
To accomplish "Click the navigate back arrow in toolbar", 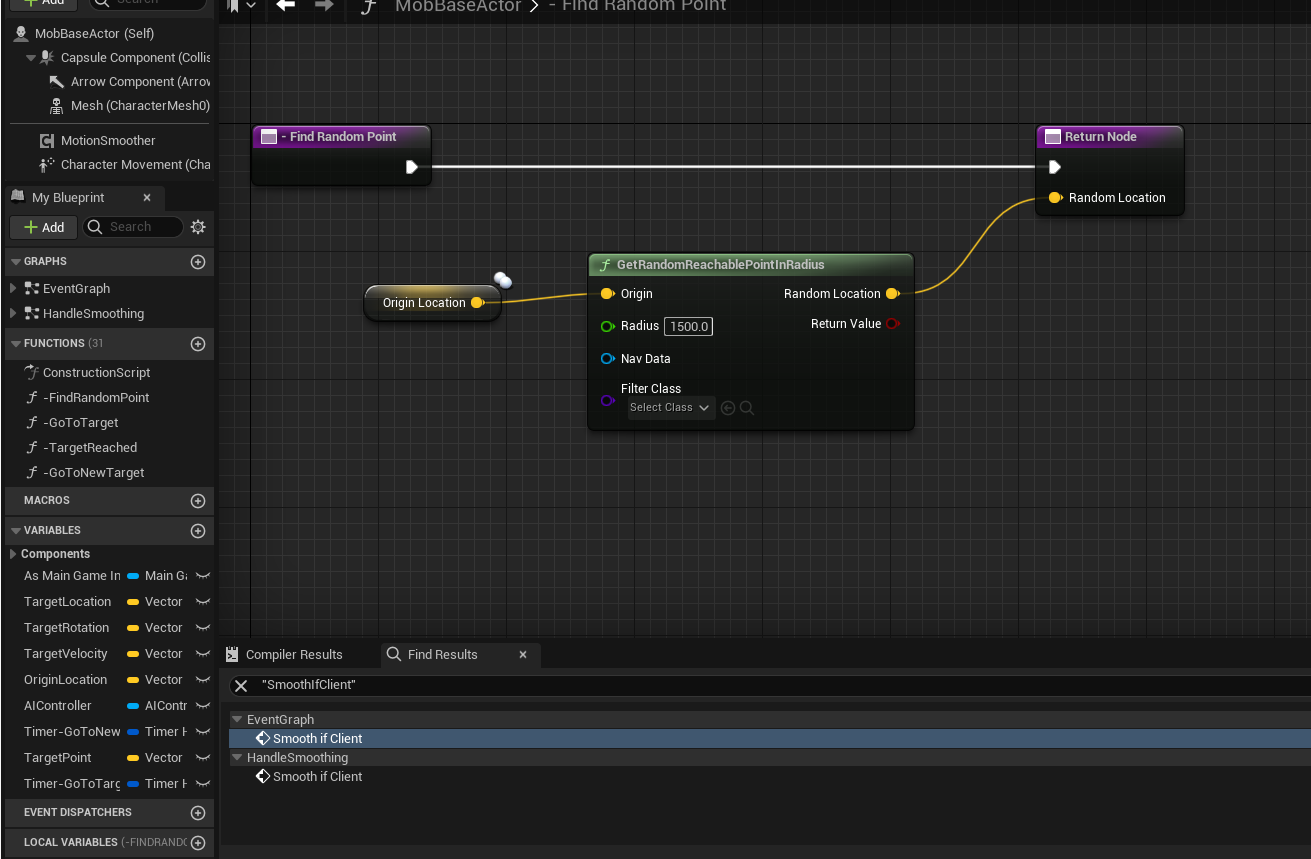I will 286,6.
